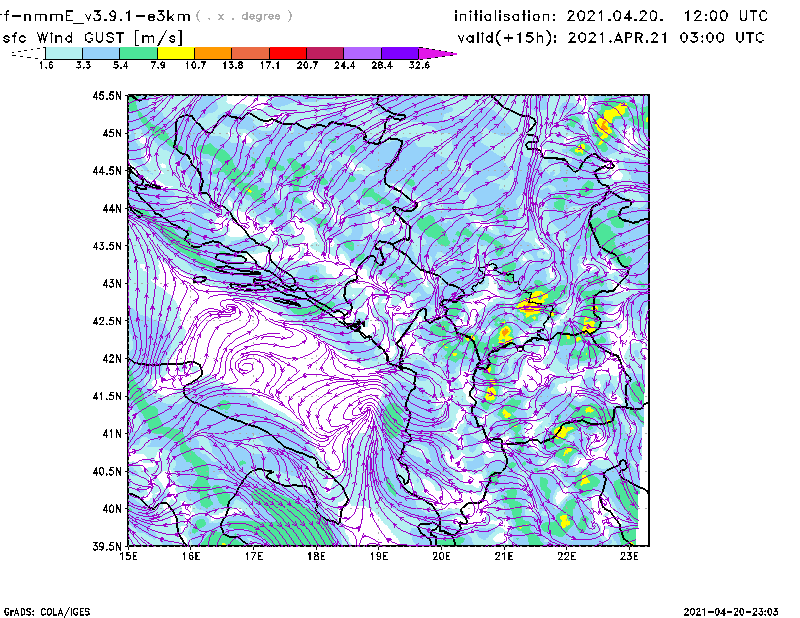Image resolution: width=800 pixels, height=618 pixels.
Task: Click the "39.5N" latitude label
Action: 107,547
